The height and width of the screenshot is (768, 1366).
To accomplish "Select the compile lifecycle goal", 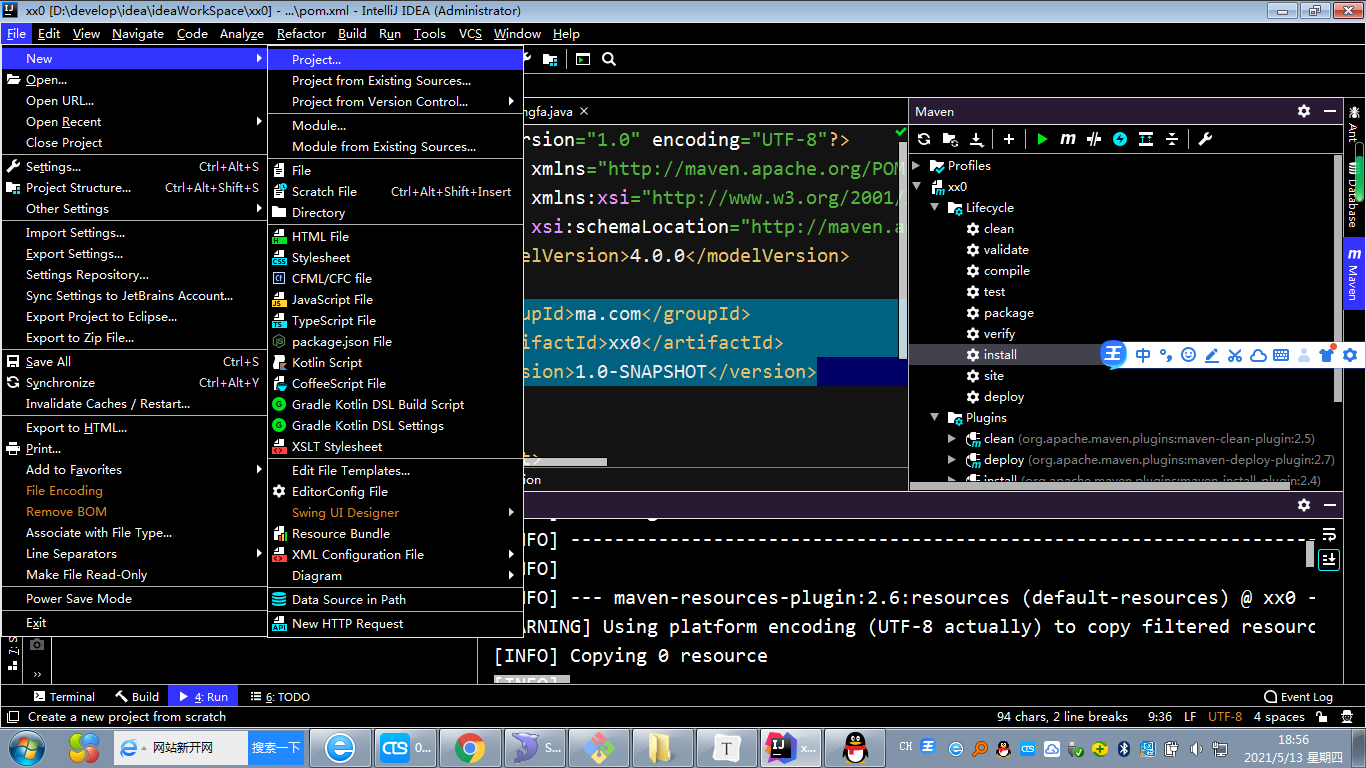I will coord(1006,270).
